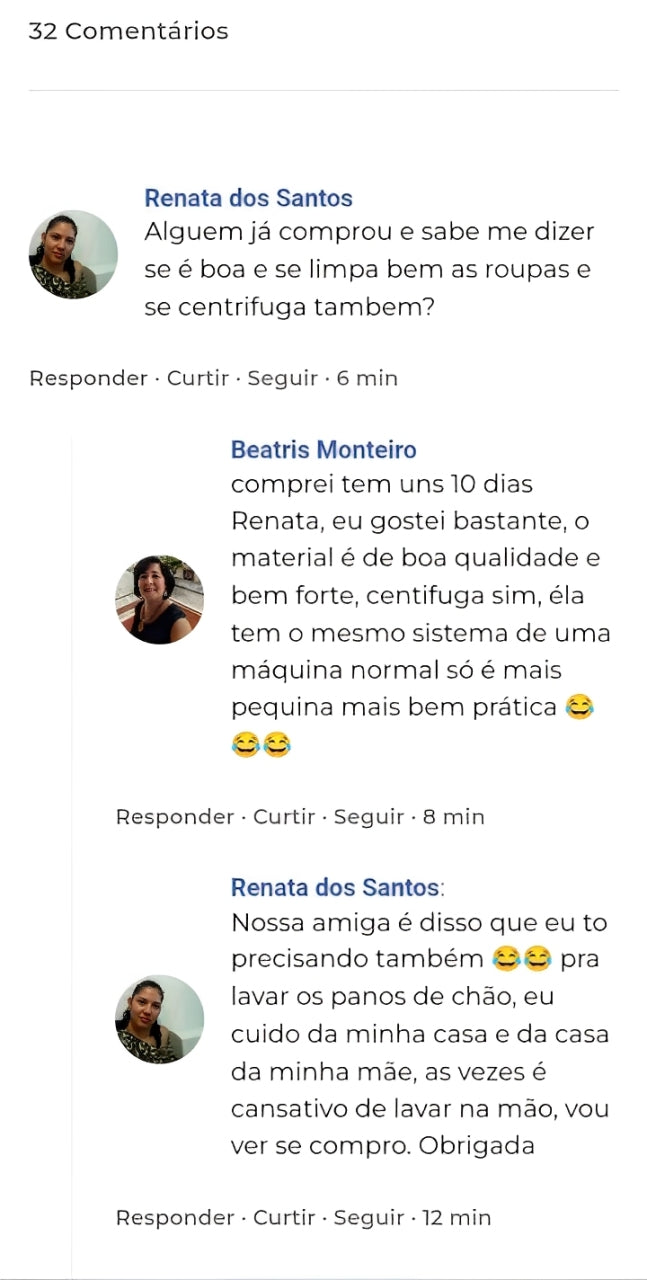647x1280 pixels.
Task: Click Seguir under the 12 min reply
Action: point(368,1217)
